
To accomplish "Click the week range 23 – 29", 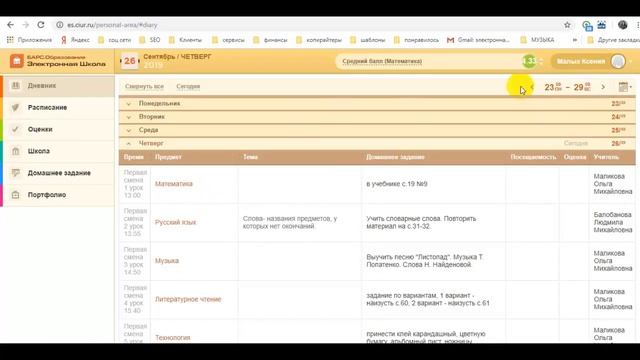I will pyautogui.click(x=567, y=87).
